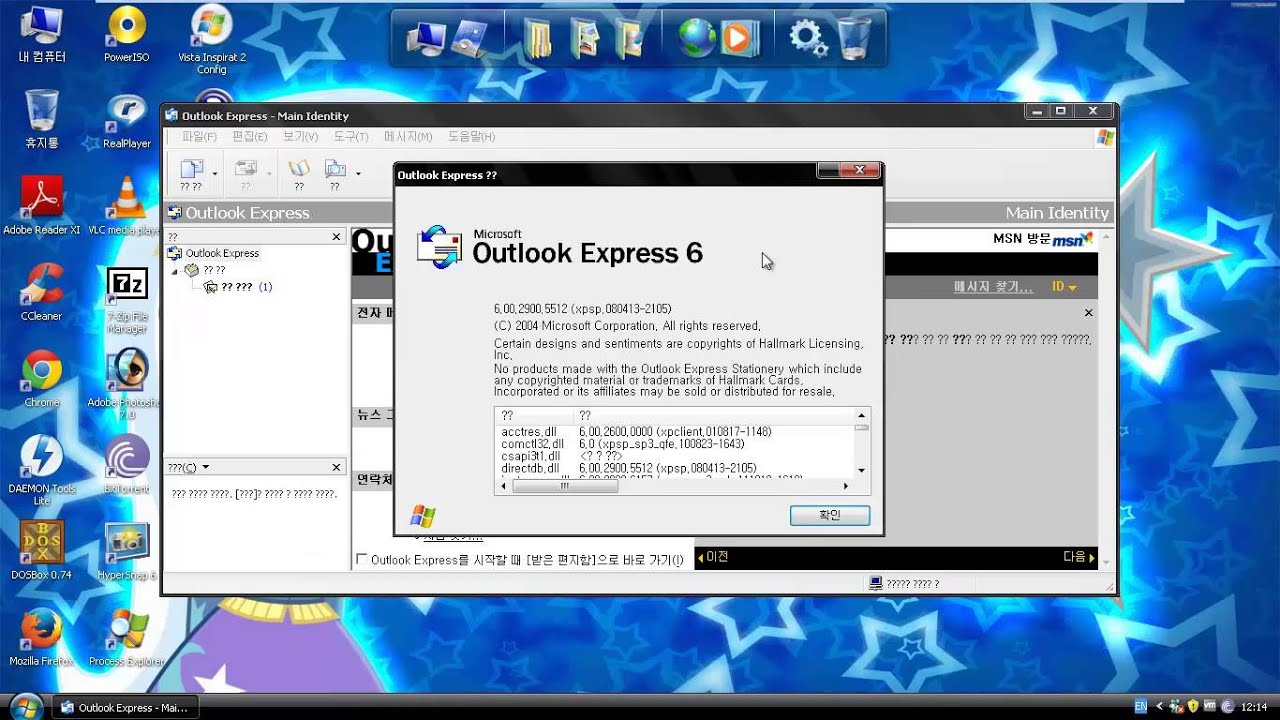This screenshot has width=1280, height=720.
Task: Open the 휴지통 desktop icon
Action: pyautogui.click(x=42, y=120)
